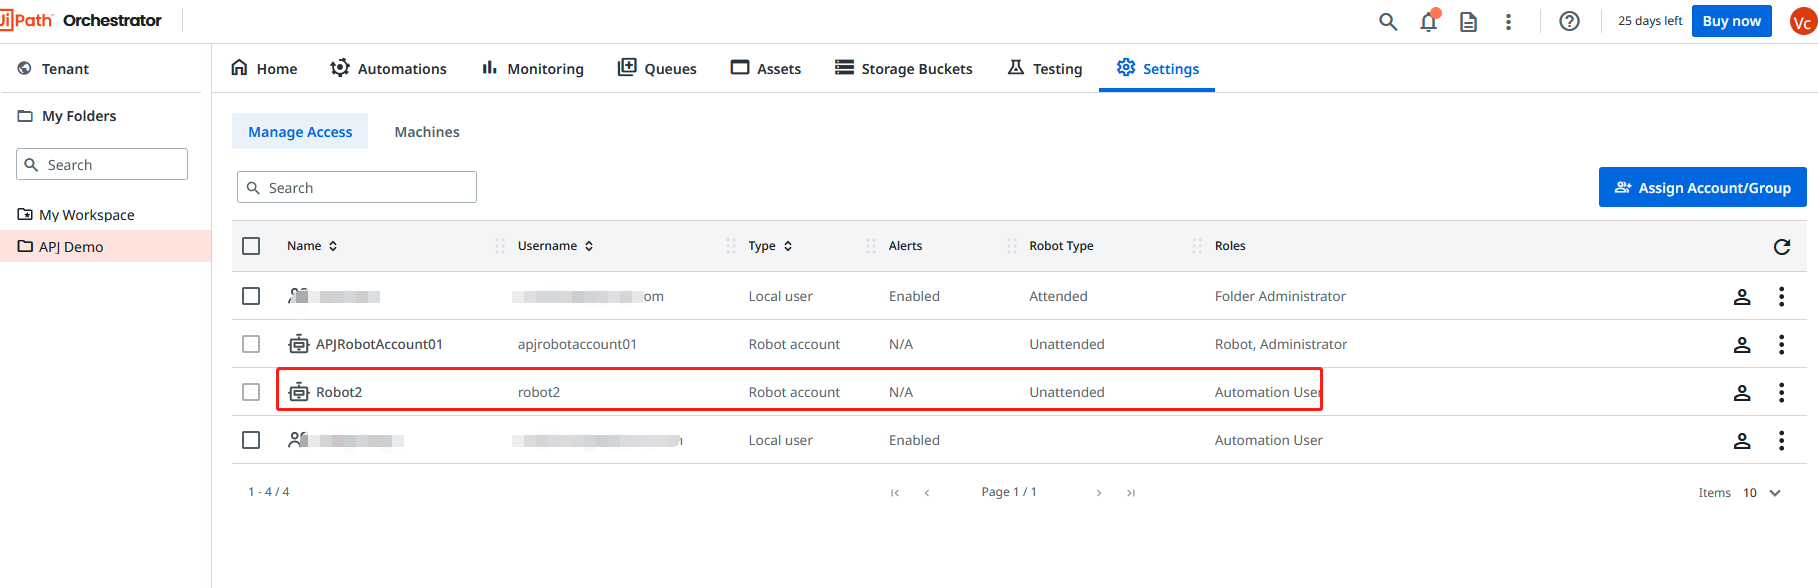Open the VC user avatar menu
Image resolution: width=1818 pixels, height=588 pixels.
click(1803, 21)
